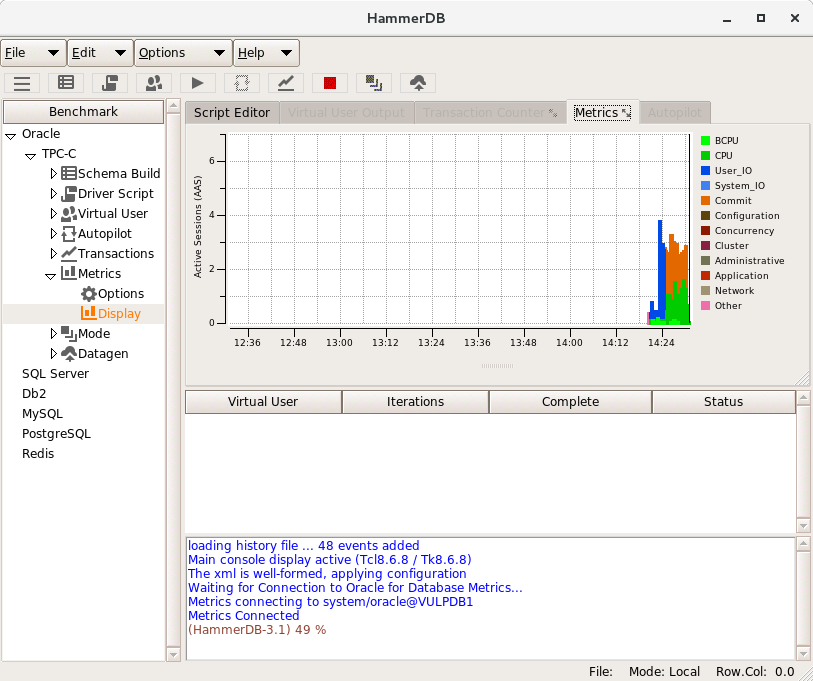The height and width of the screenshot is (681, 813).
Task: Click the Driver Script load toolbar icon
Action: pos(110,83)
